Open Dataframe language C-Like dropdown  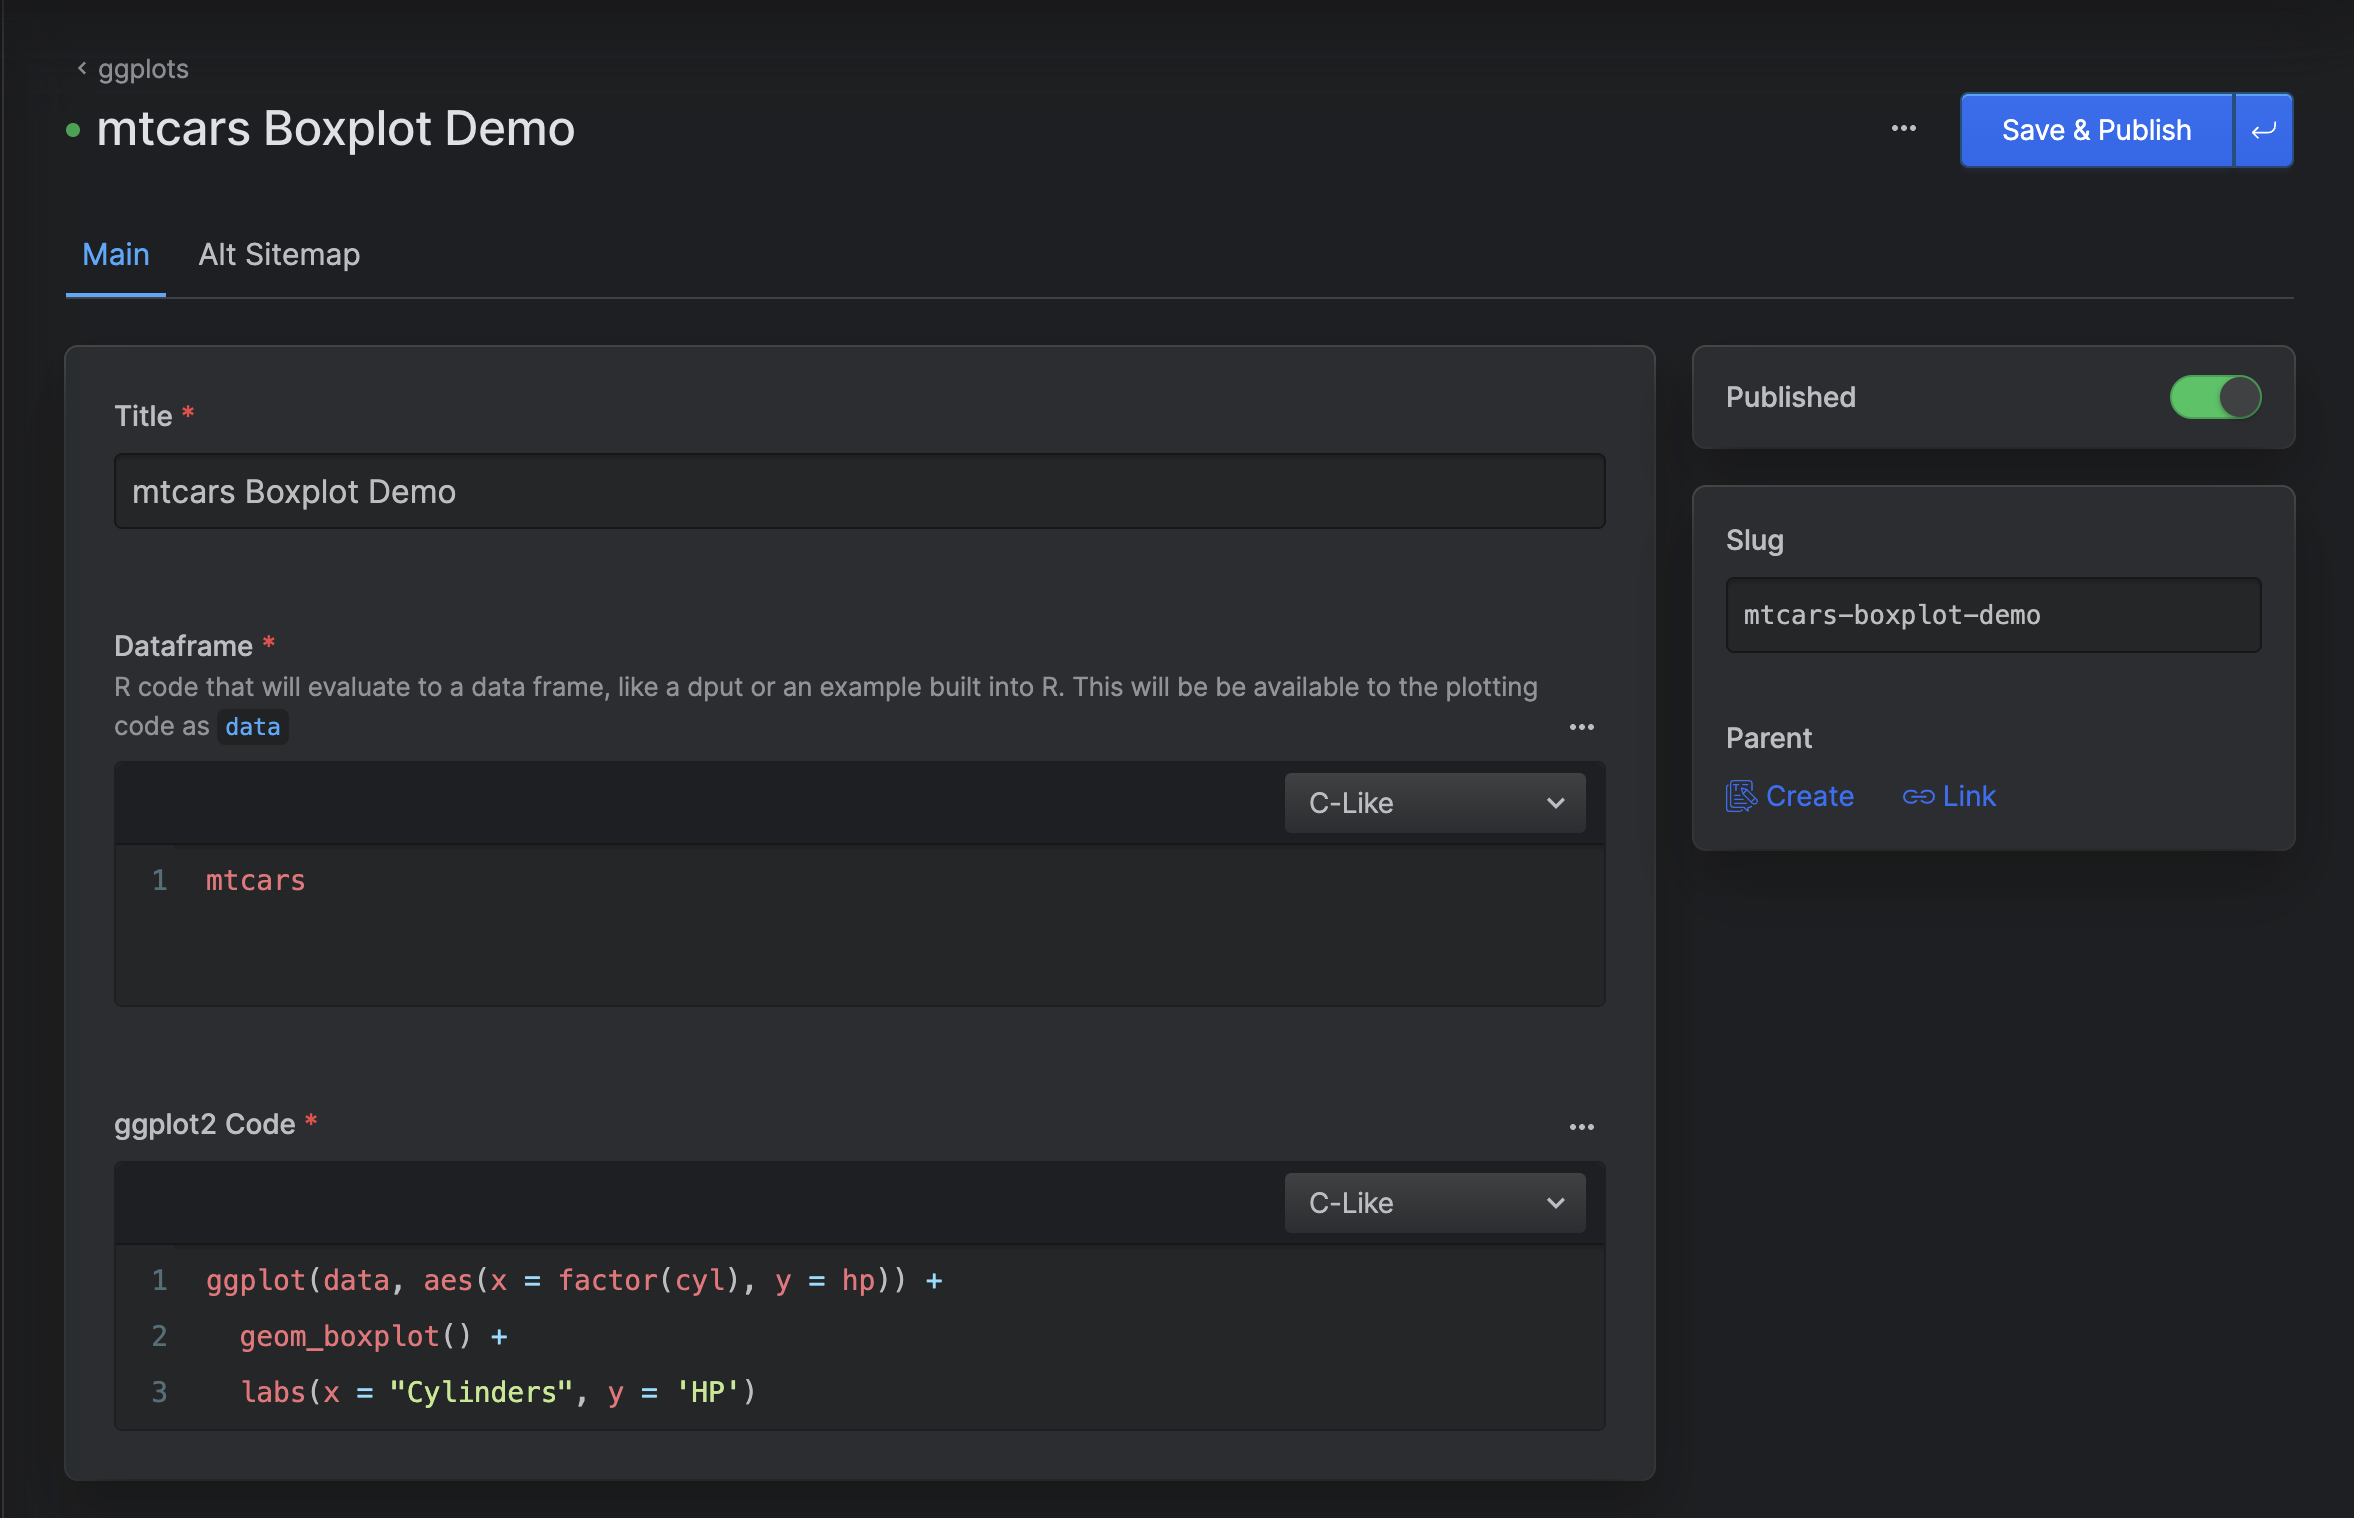[x=1435, y=803]
